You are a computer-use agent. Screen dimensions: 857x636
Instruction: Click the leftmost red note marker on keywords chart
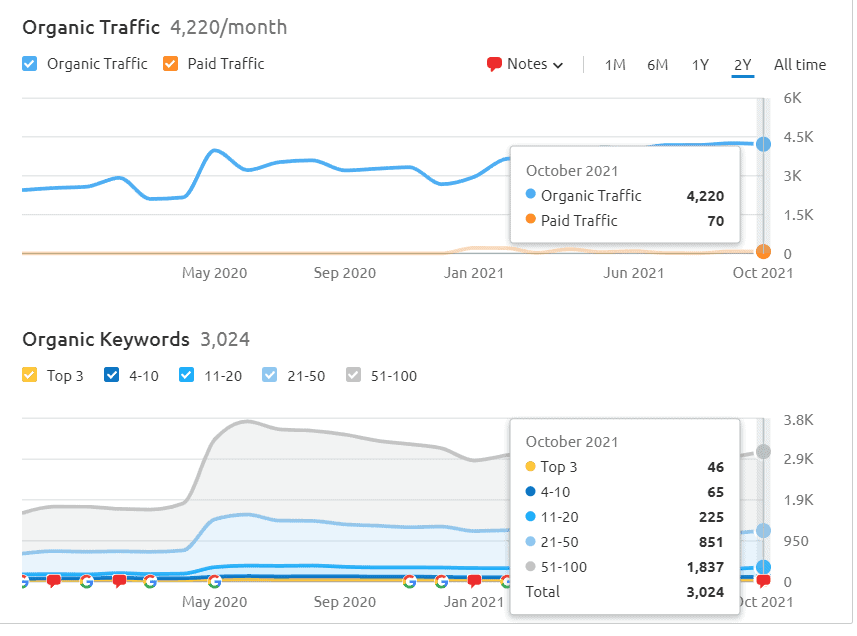click(54, 581)
